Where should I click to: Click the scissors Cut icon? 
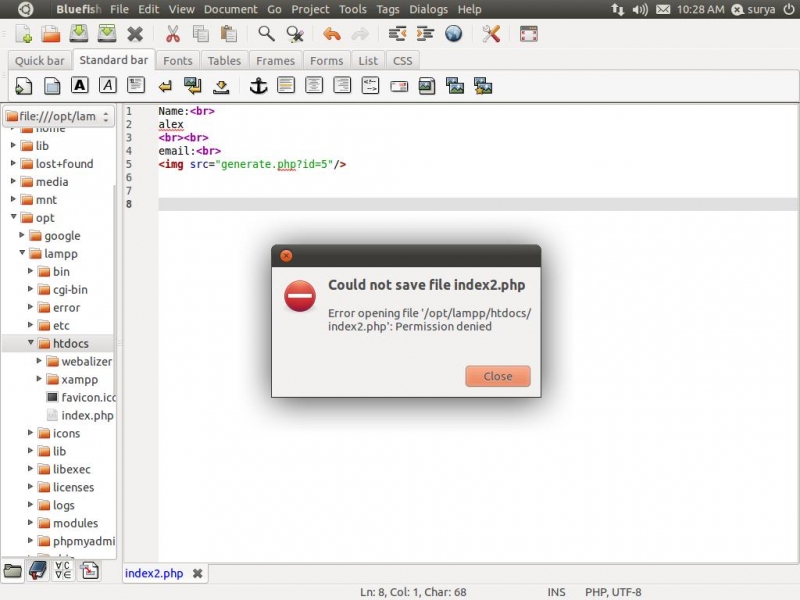[173, 34]
